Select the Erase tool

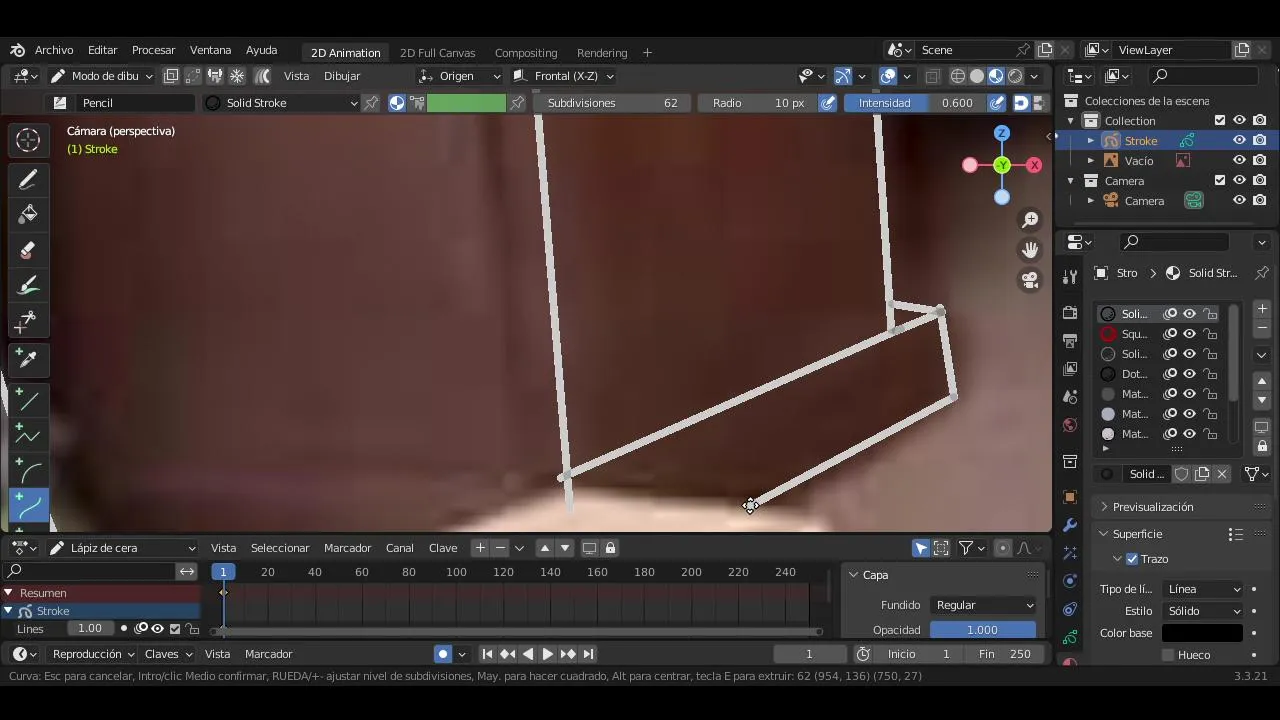point(28,251)
